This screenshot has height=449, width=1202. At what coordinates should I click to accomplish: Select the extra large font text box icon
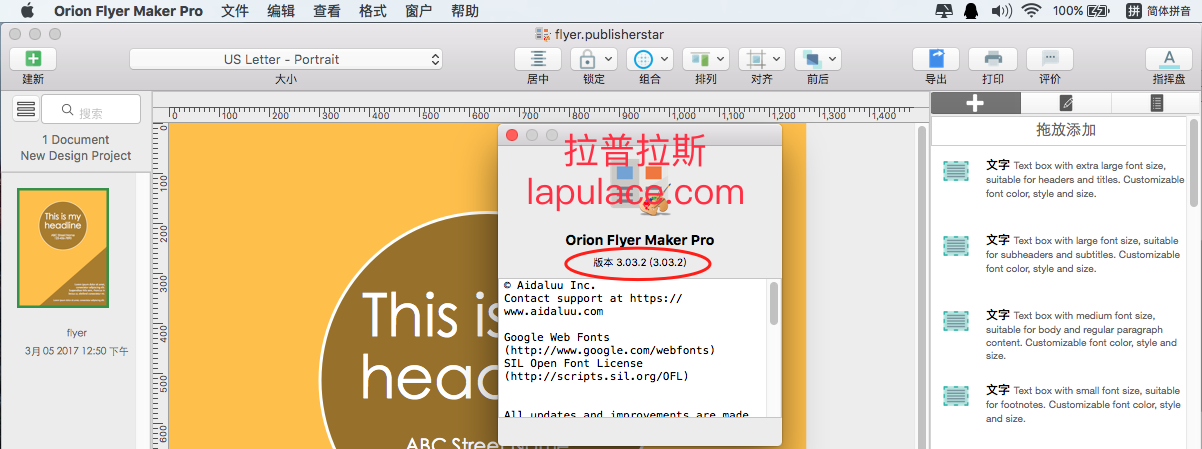click(x=956, y=171)
